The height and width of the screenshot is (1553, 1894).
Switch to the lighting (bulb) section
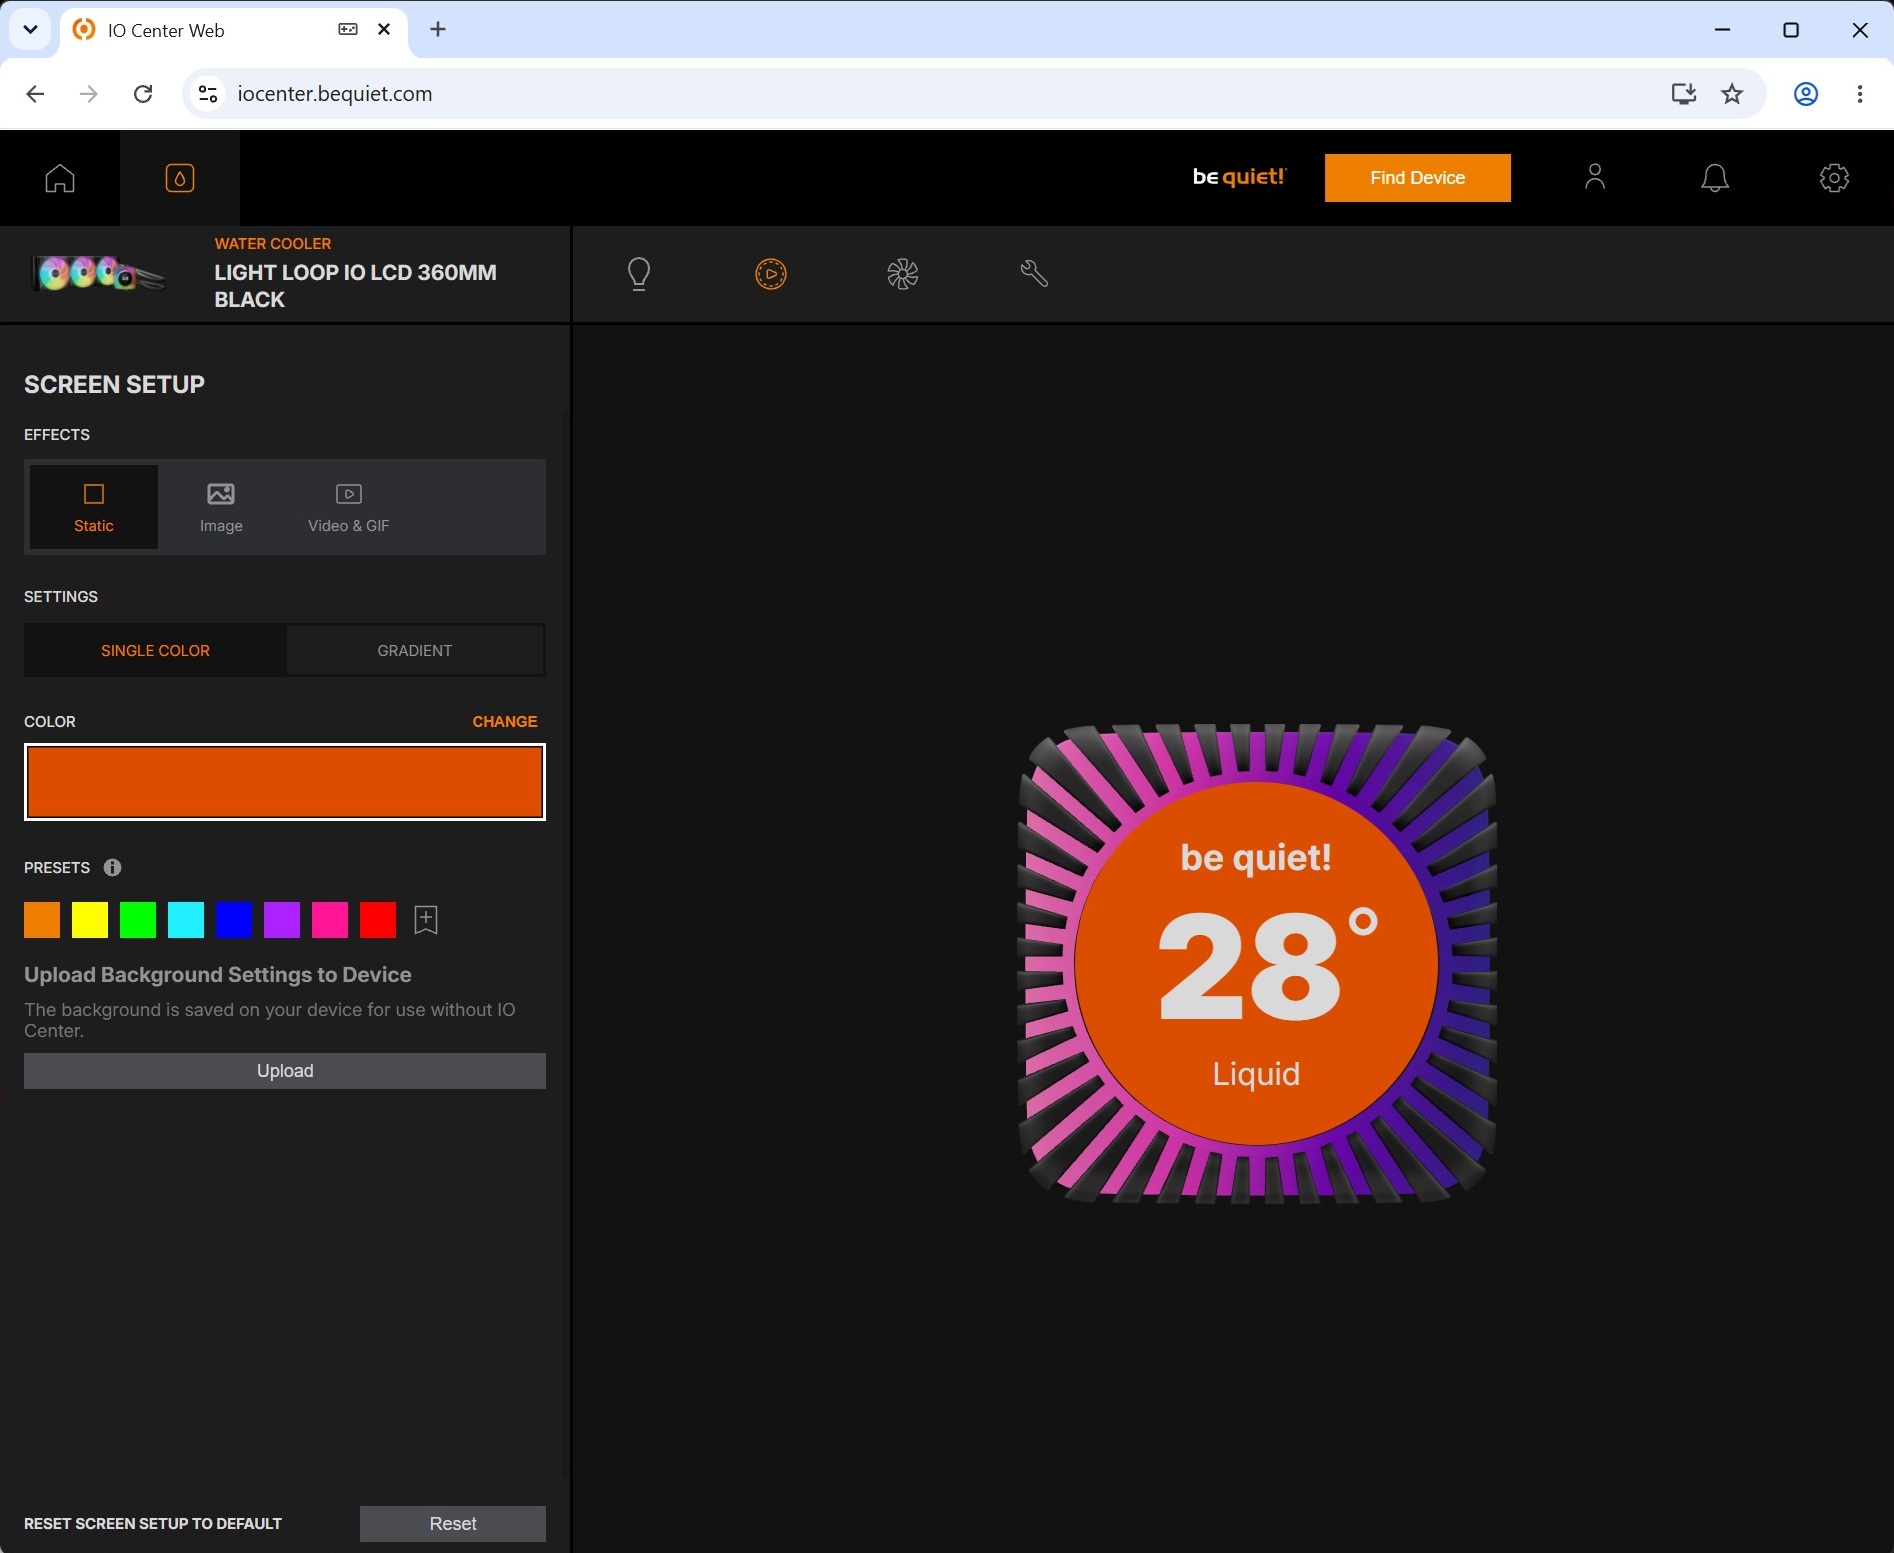coord(639,274)
